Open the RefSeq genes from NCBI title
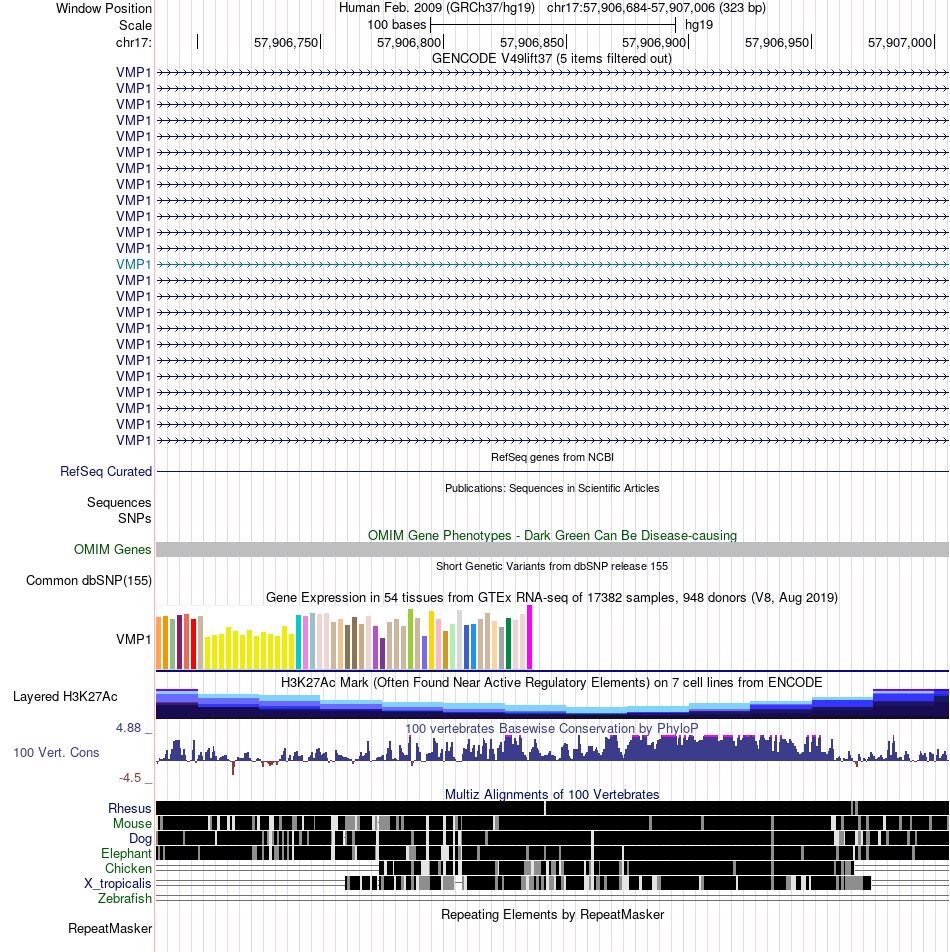 coord(552,457)
